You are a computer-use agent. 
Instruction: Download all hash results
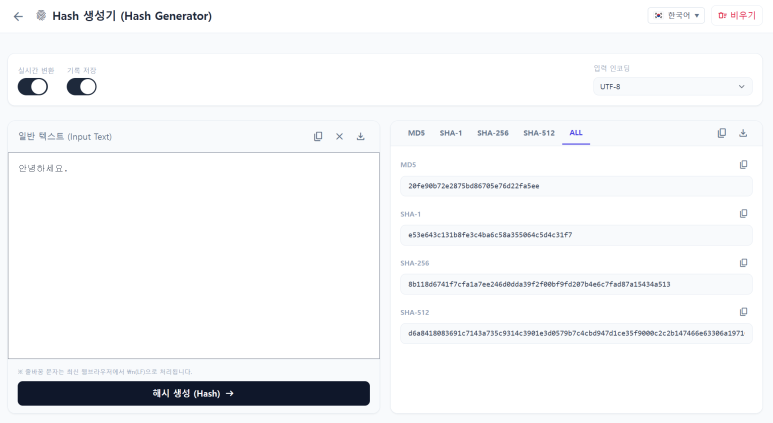[x=743, y=133]
